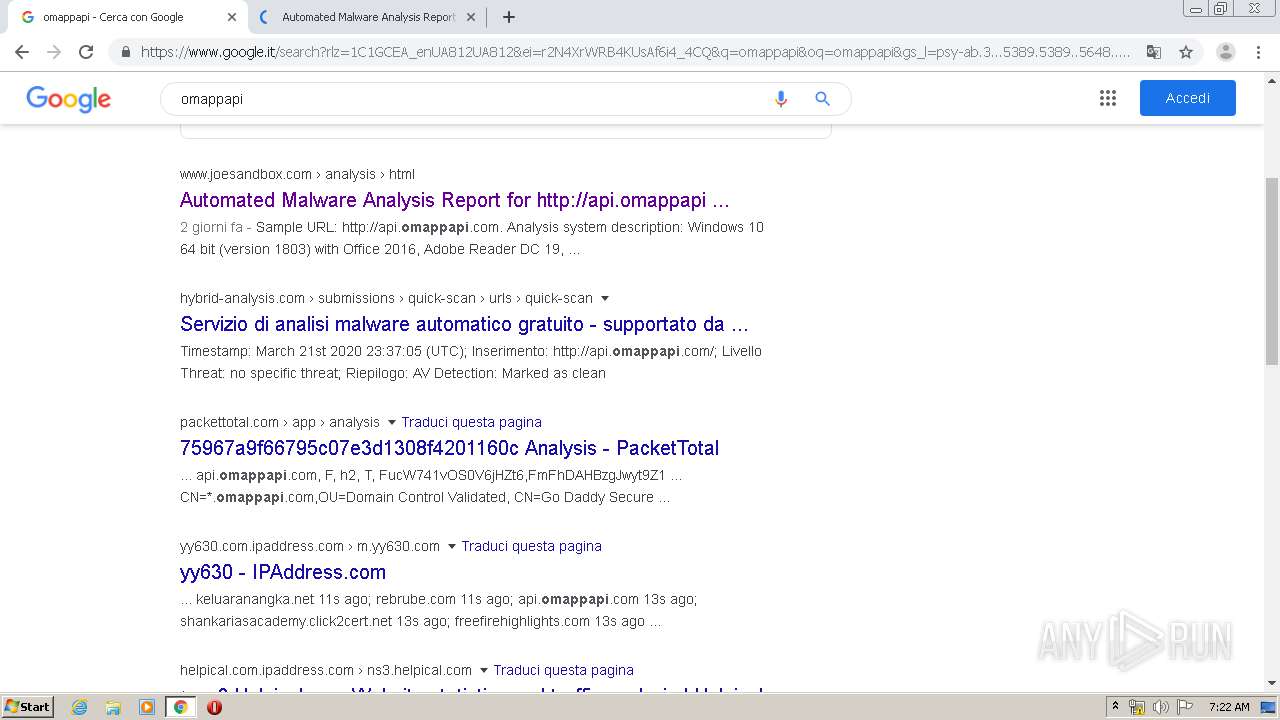
Task: Click Traduci questa pagina for packettotal result
Action: click(x=471, y=422)
